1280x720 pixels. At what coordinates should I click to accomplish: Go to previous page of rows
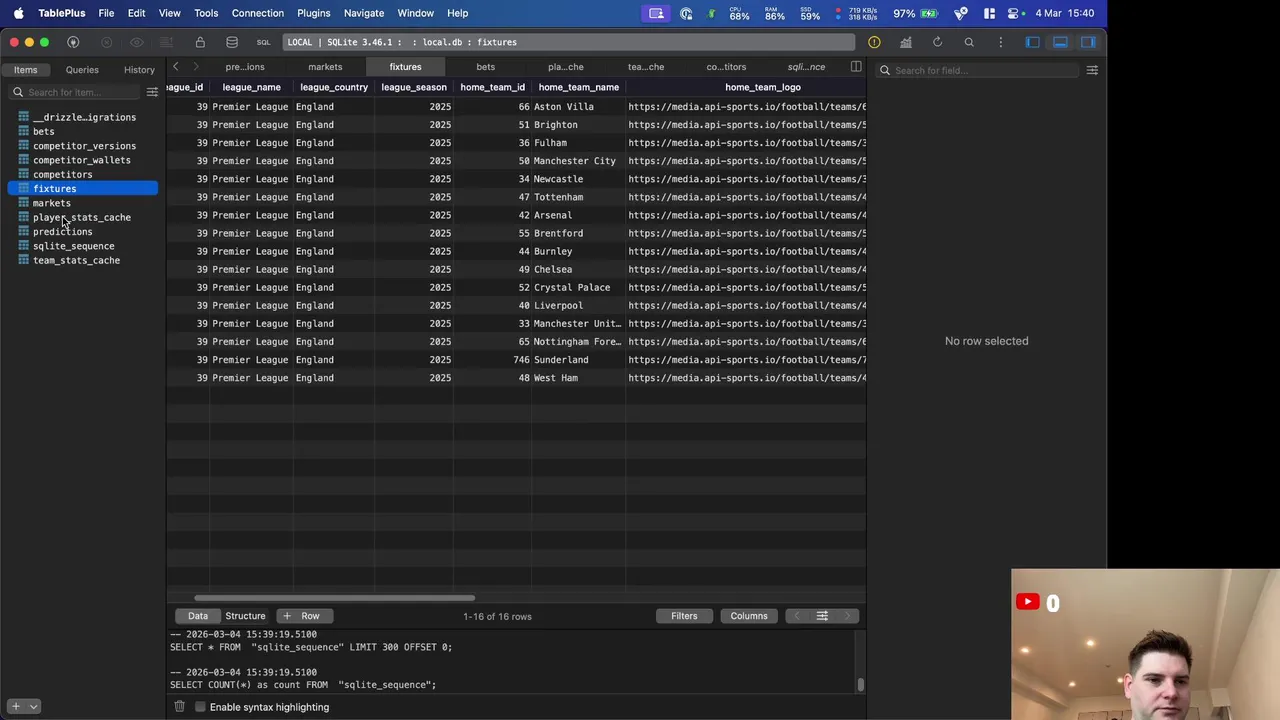click(797, 616)
